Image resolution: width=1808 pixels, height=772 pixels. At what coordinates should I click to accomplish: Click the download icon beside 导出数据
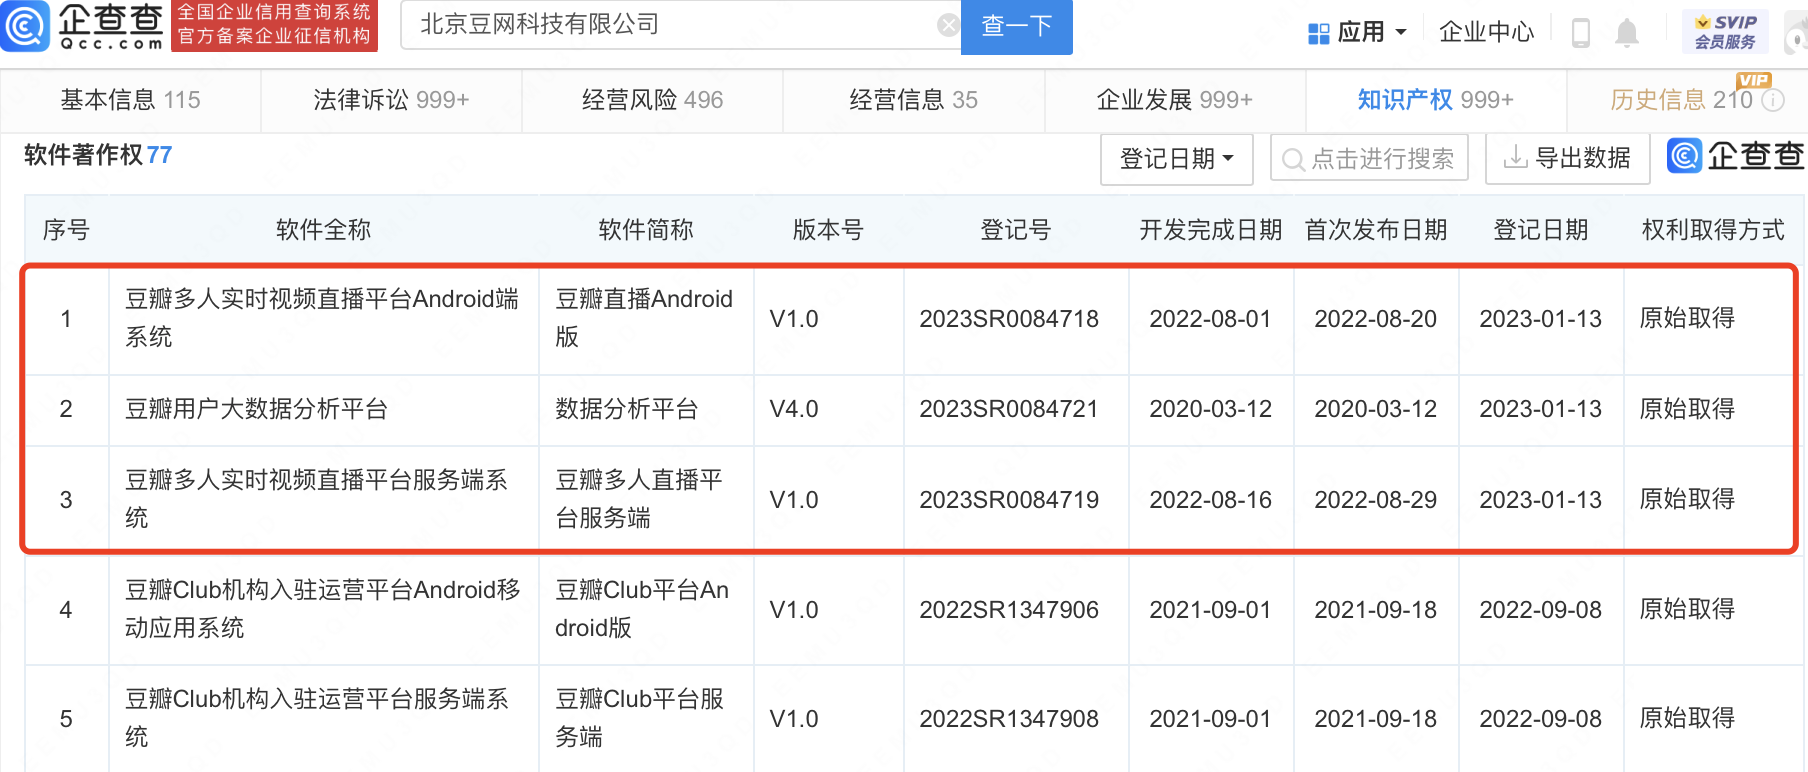point(1515,158)
